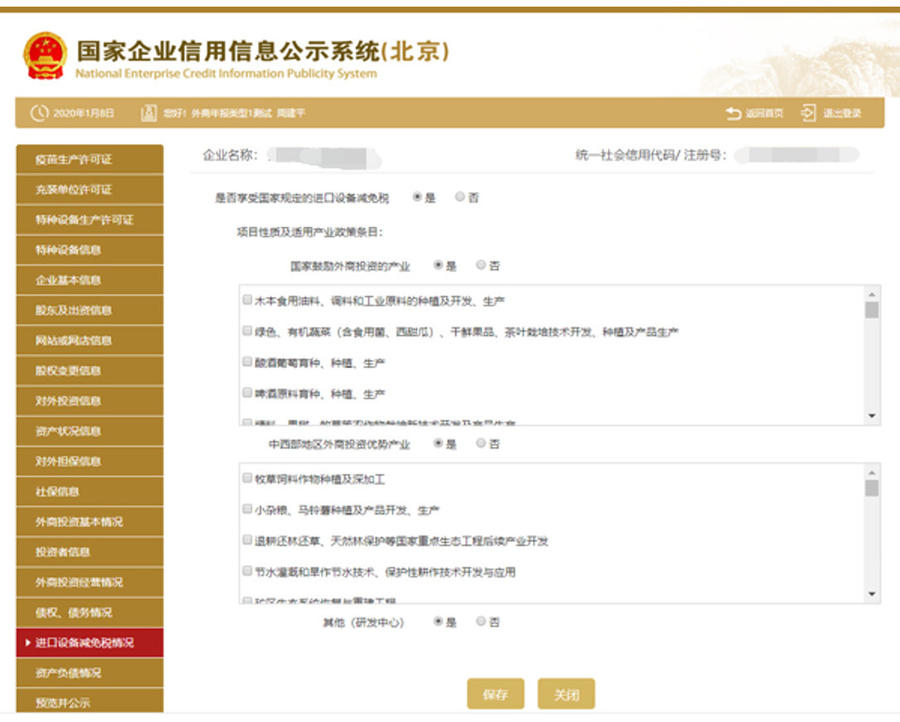Switch to 债权、债务情况 page
The image size is (900, 722).
[90, 612]
